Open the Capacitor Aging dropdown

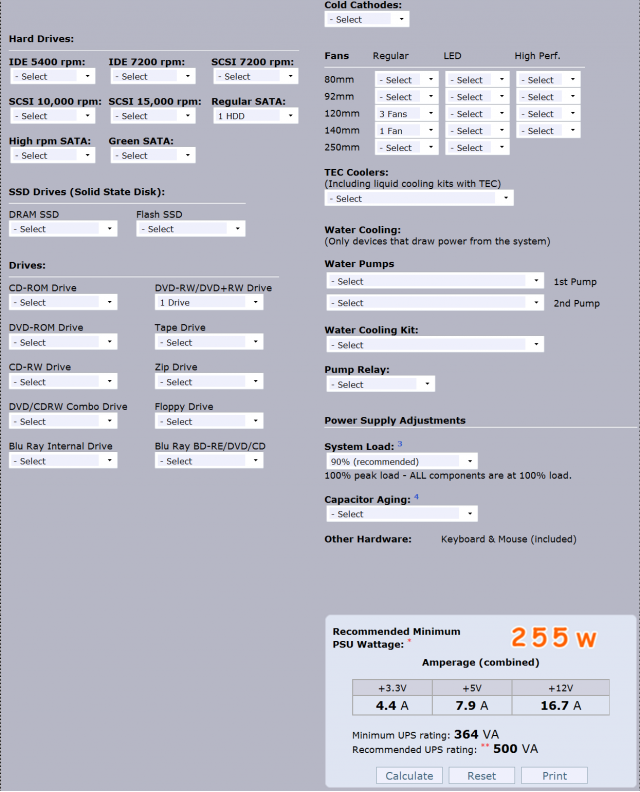coord(402,514)
